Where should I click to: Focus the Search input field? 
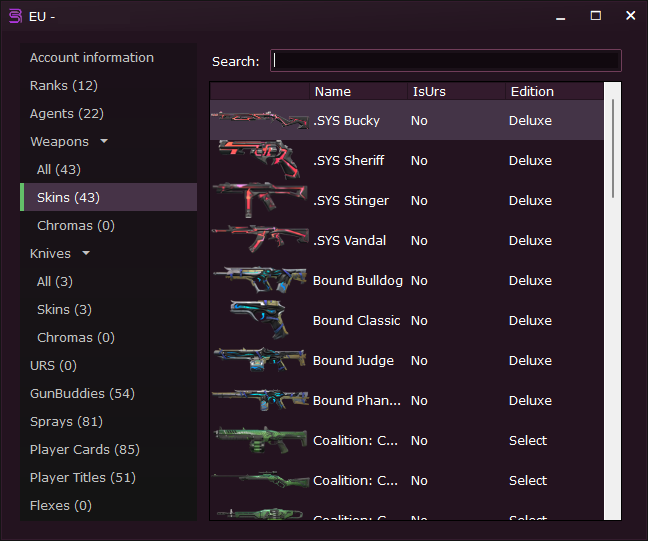click(446, 61)
